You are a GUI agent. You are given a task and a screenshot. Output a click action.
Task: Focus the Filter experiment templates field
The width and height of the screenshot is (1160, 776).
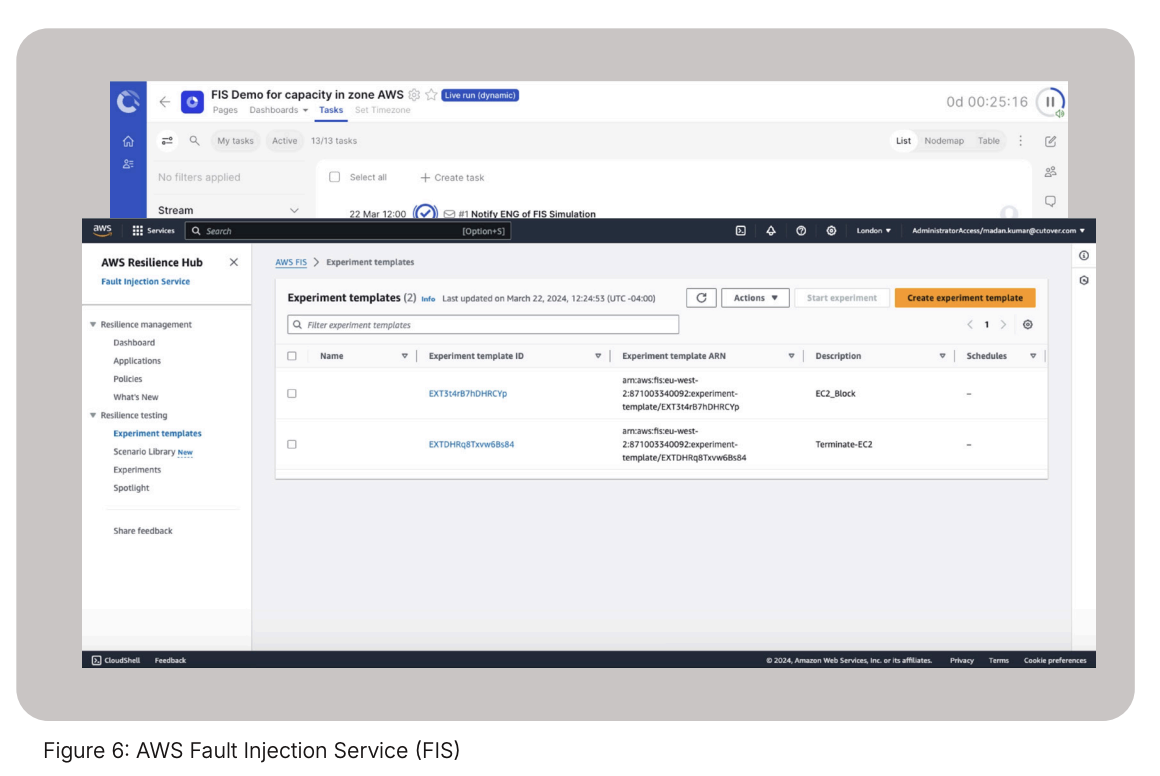click(x=483, y=325)
